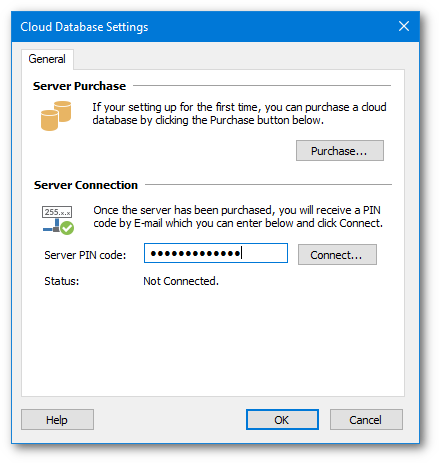Focus the Server PIN code field
The height and width of the screenshot is (463, 439).
tap(216, 253)
